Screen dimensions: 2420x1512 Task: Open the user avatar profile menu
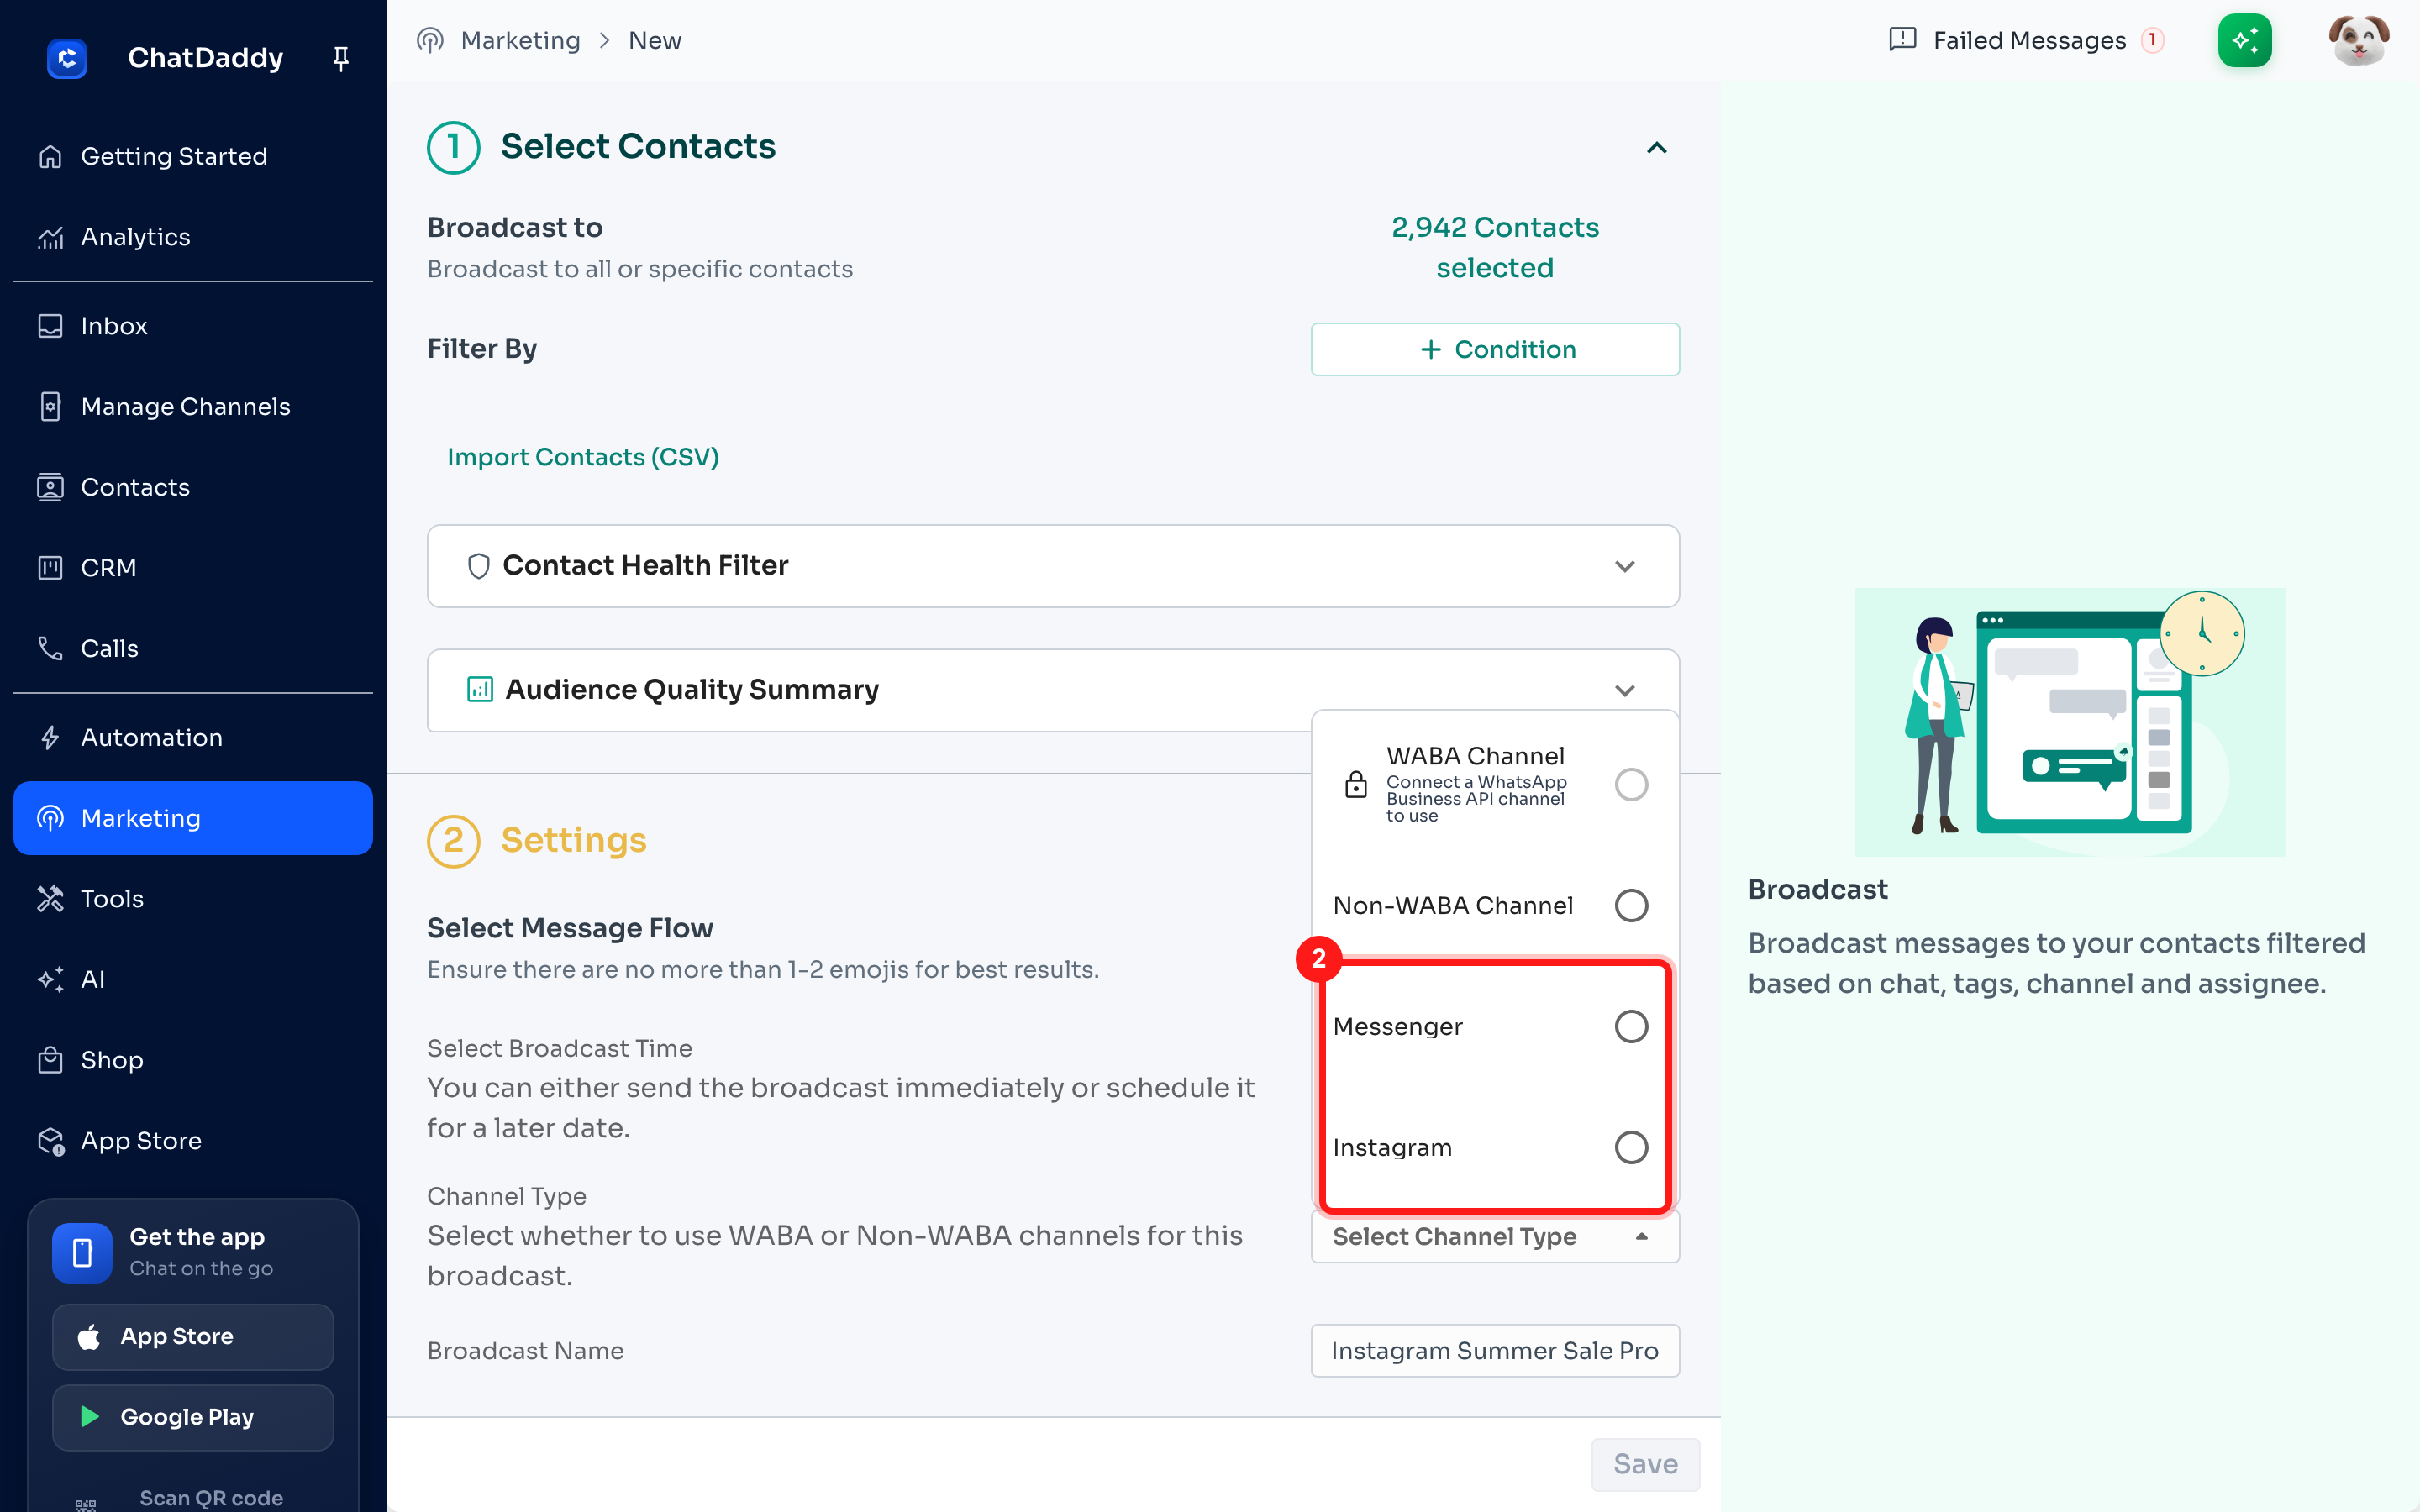click(2358, 40)
